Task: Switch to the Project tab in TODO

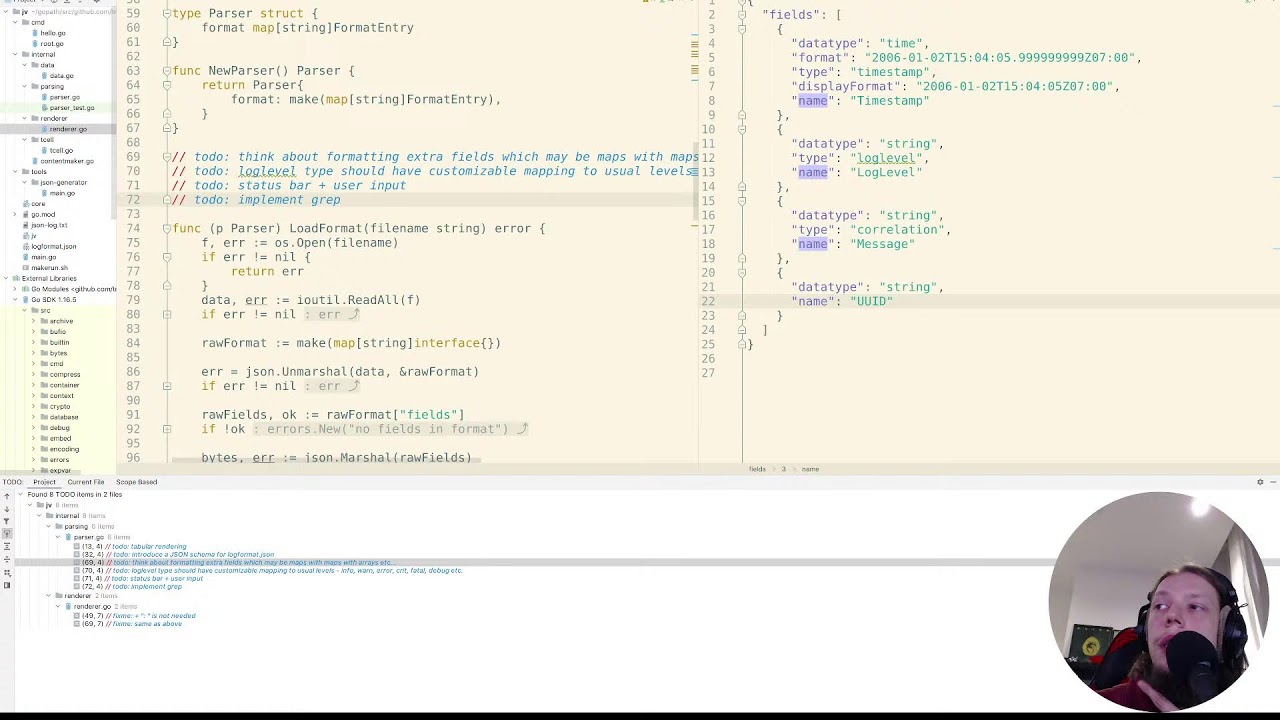Action: [44, 482]
